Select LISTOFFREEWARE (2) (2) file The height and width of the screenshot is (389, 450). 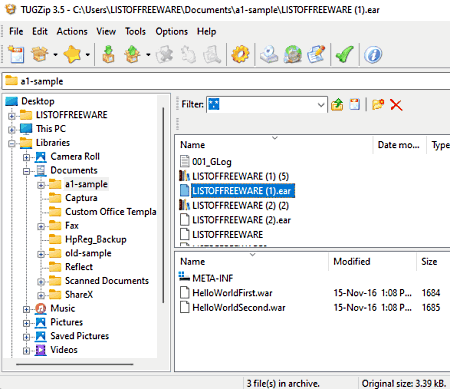(240, 205)
